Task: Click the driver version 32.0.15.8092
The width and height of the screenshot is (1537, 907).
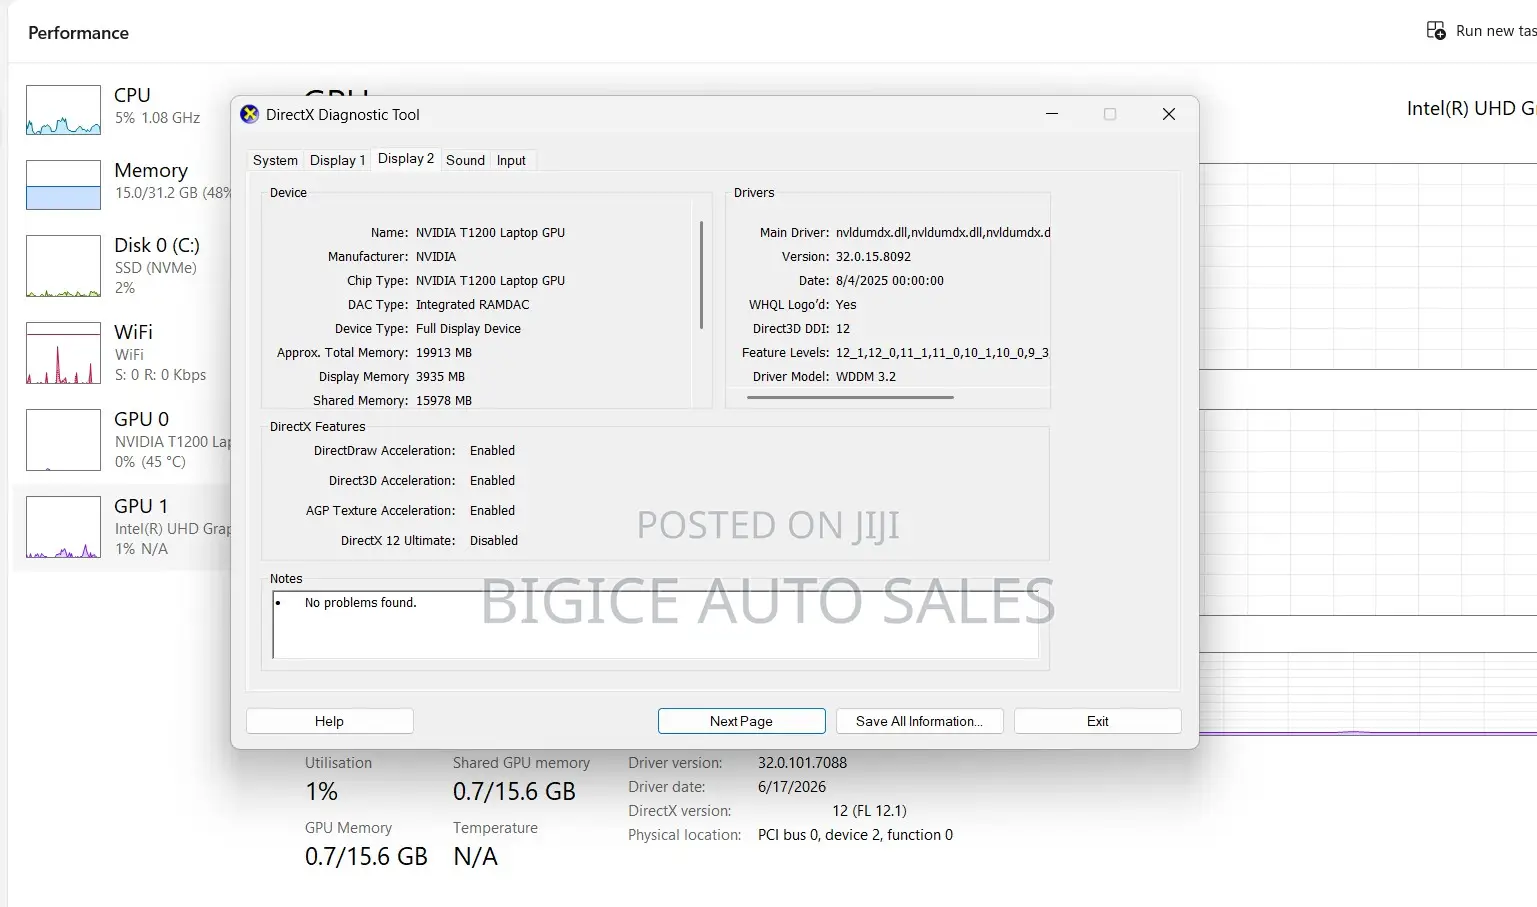Action: 873,257
